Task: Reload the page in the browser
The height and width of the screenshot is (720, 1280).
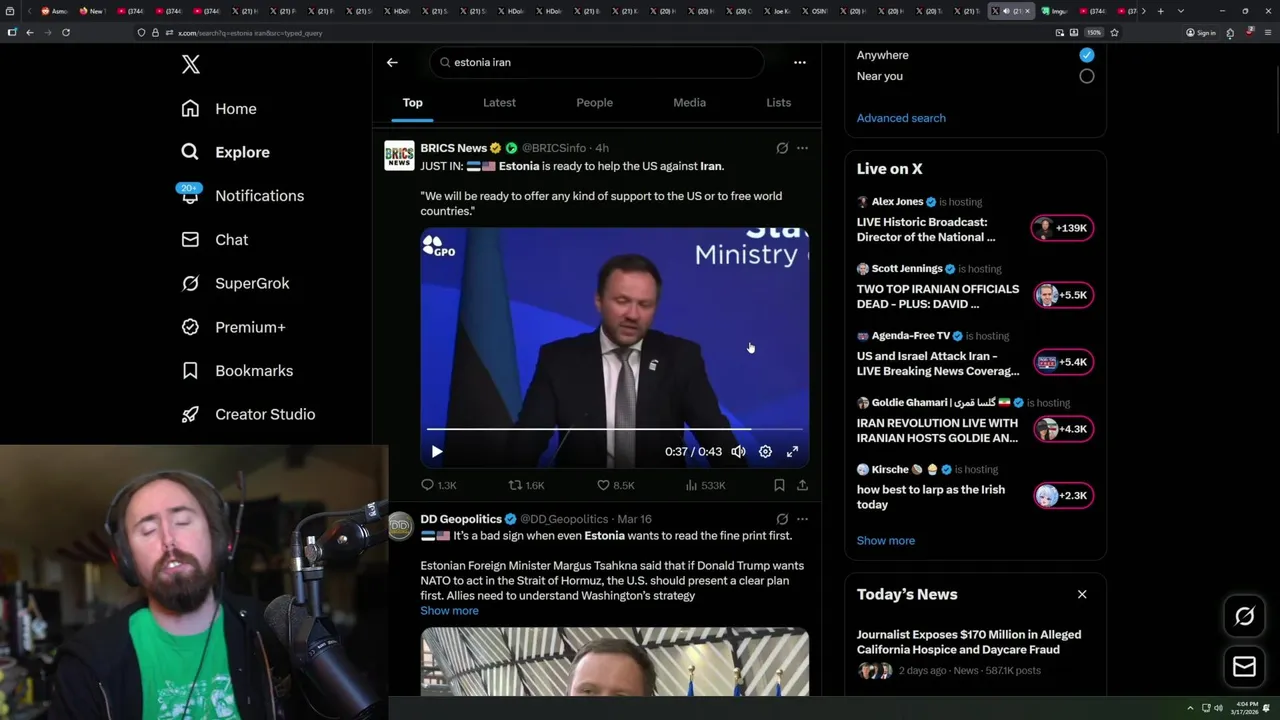Action: click(x=66, y=33)
